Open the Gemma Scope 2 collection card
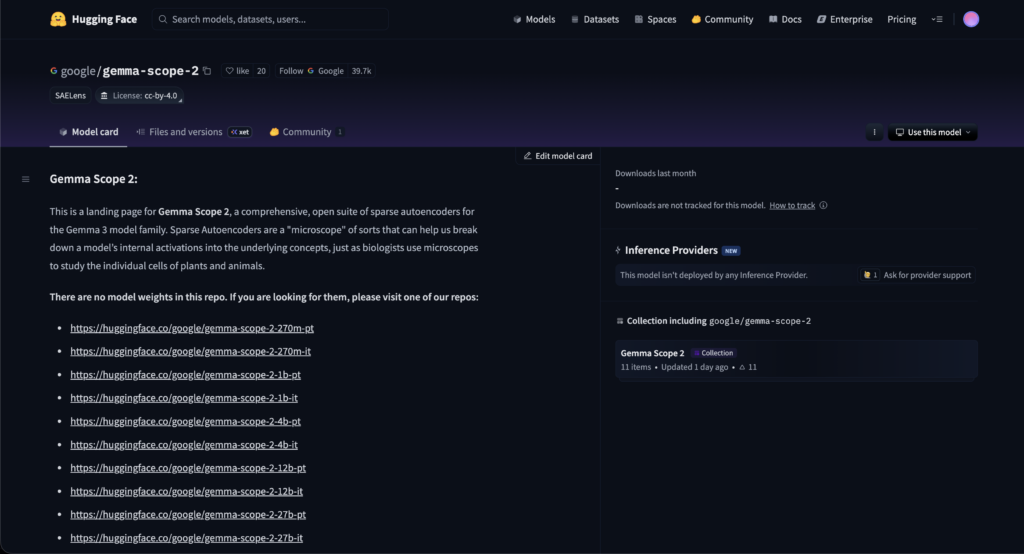 pos(796,360)
